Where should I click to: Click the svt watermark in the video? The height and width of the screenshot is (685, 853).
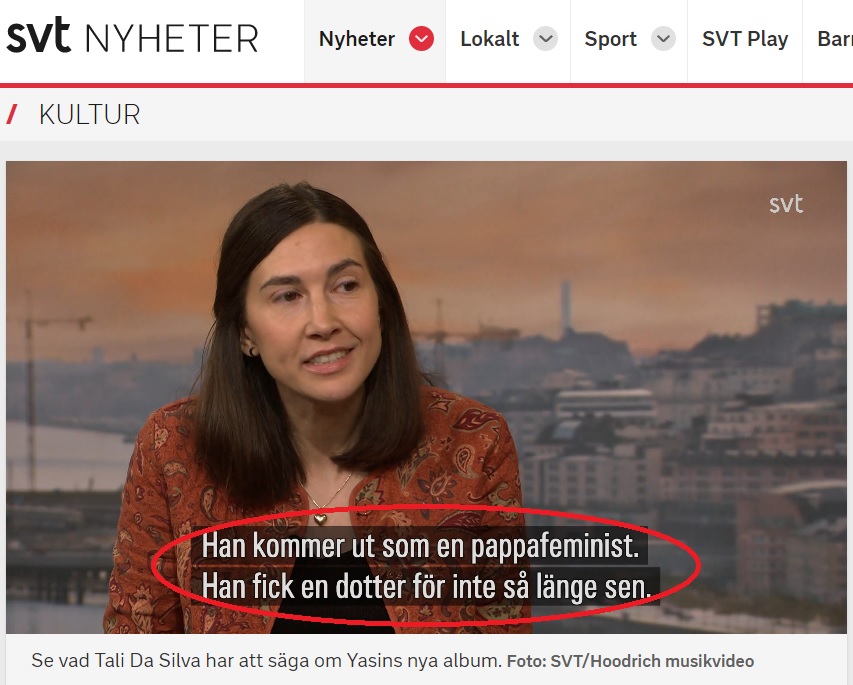pos(786,204)
